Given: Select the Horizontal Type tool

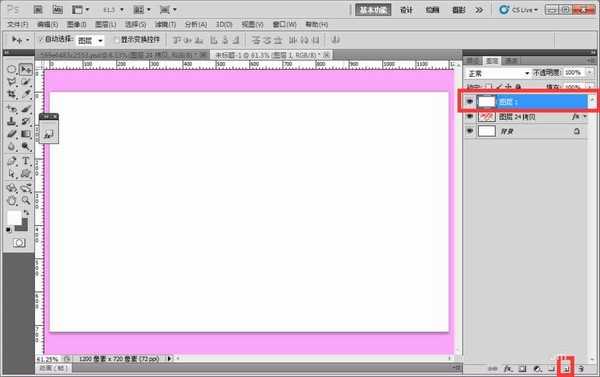Looking at the screenshot, I should tap(26, 161).
